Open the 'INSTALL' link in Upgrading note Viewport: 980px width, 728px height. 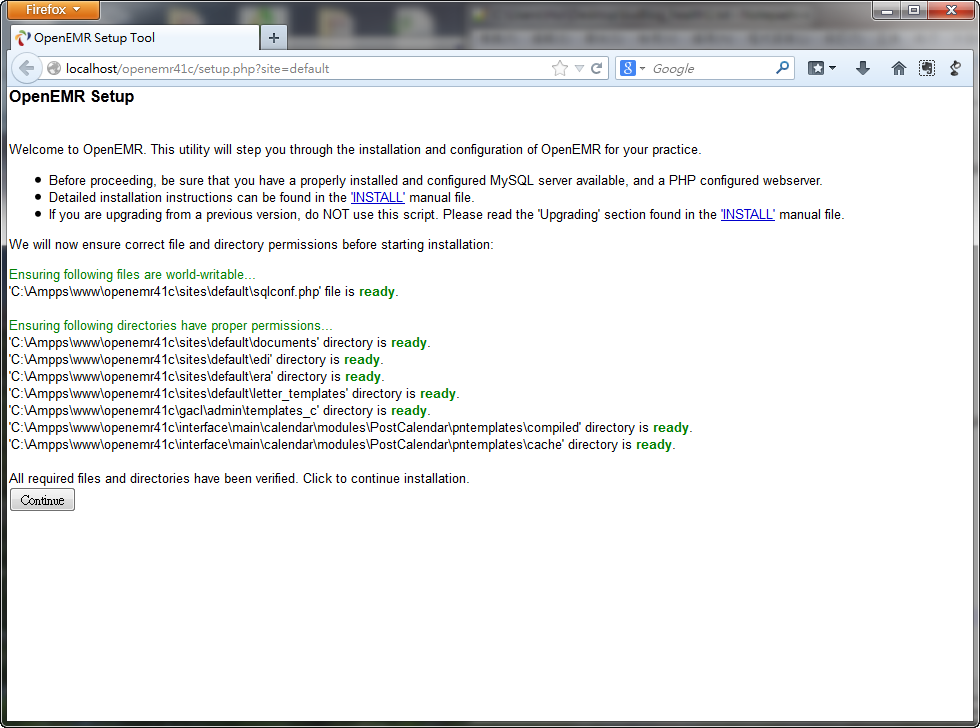pos(747,215)
